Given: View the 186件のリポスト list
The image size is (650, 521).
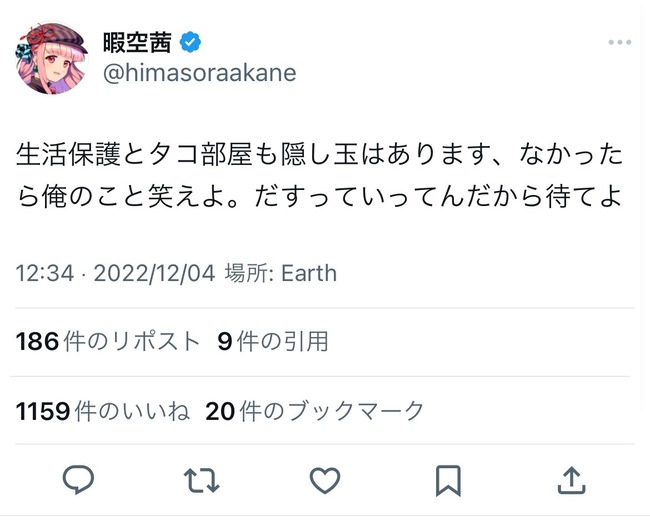Looking at the screenshot, I should (x=108, y=341).
